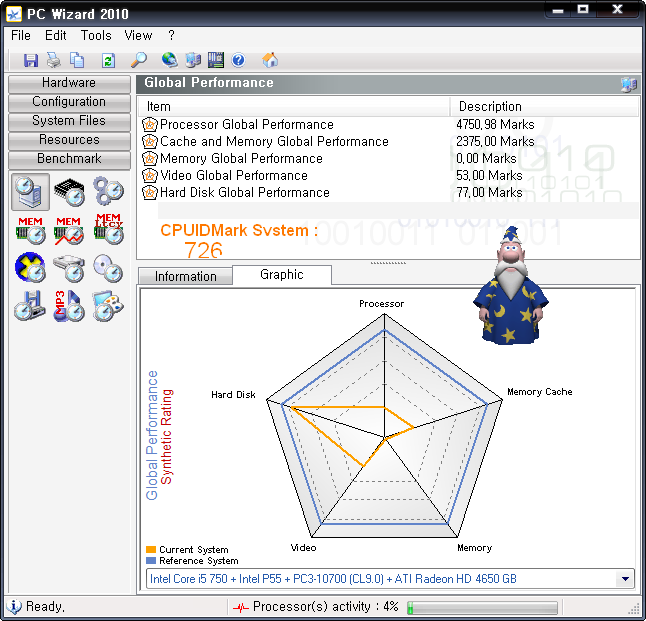This screenshot has height=621, width=646.
Task: Refresh data with green refresh icon
Action: click(108, 61)
